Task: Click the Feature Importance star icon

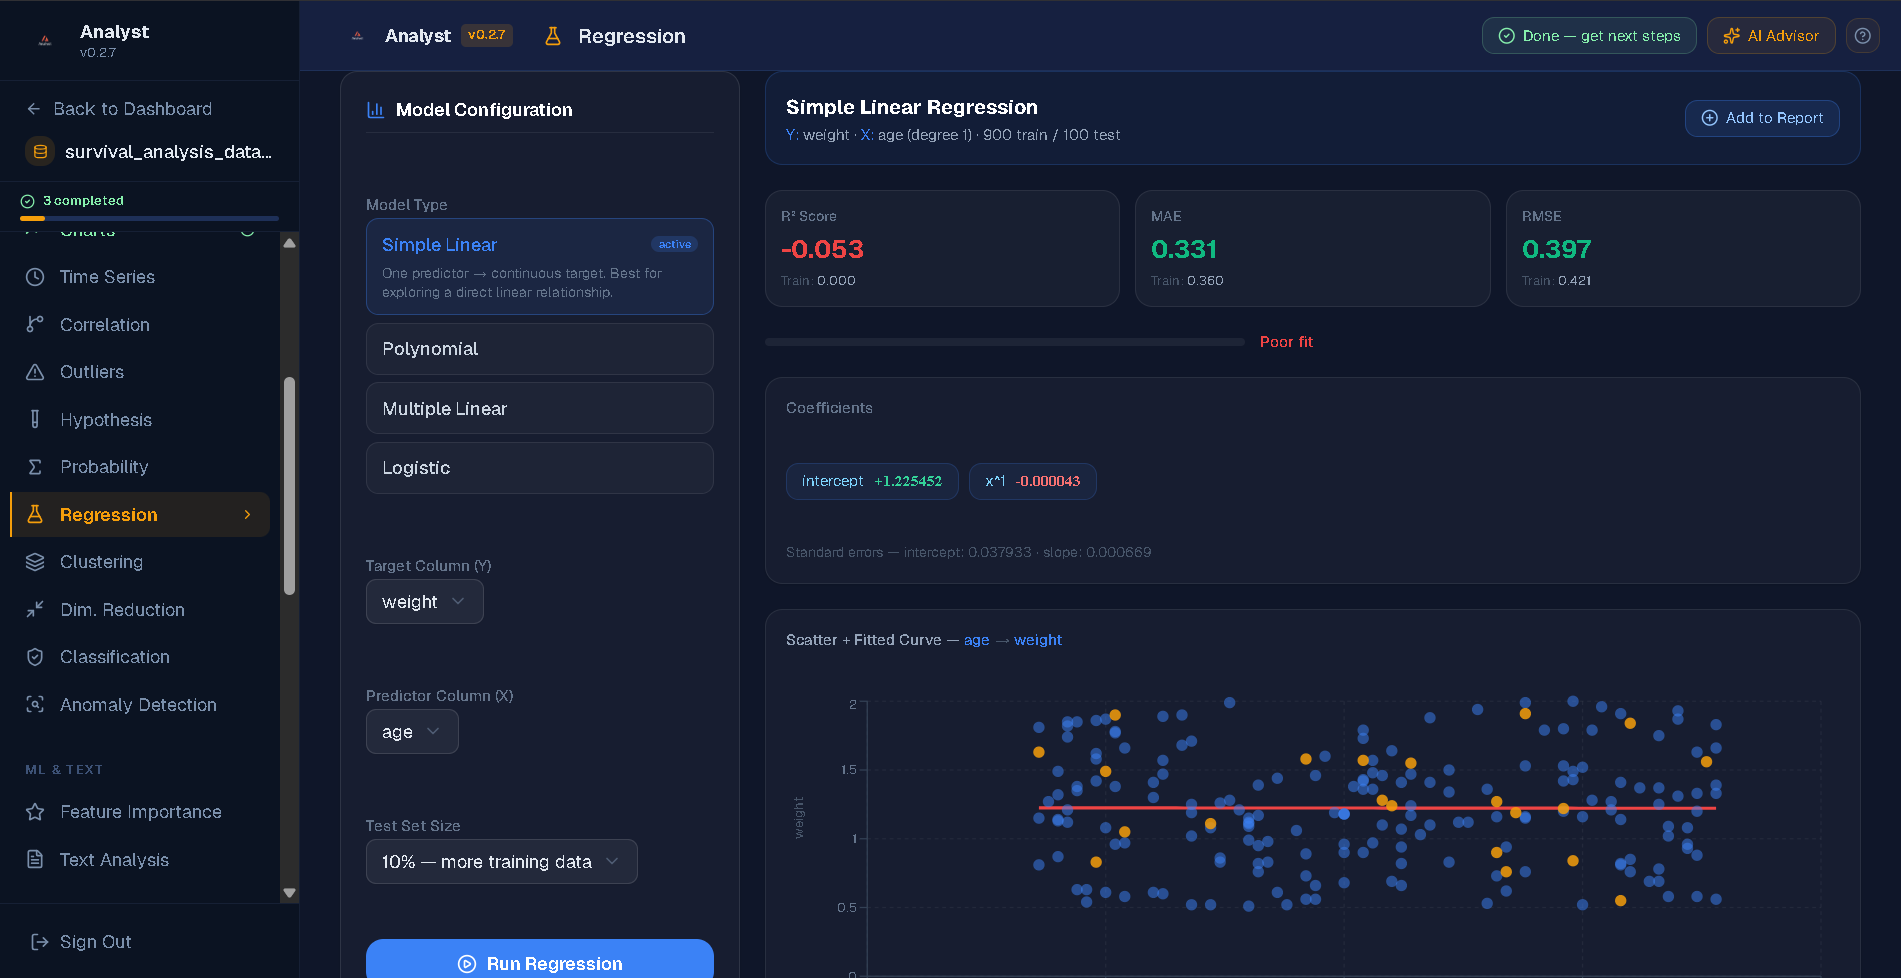Action: 35,812
